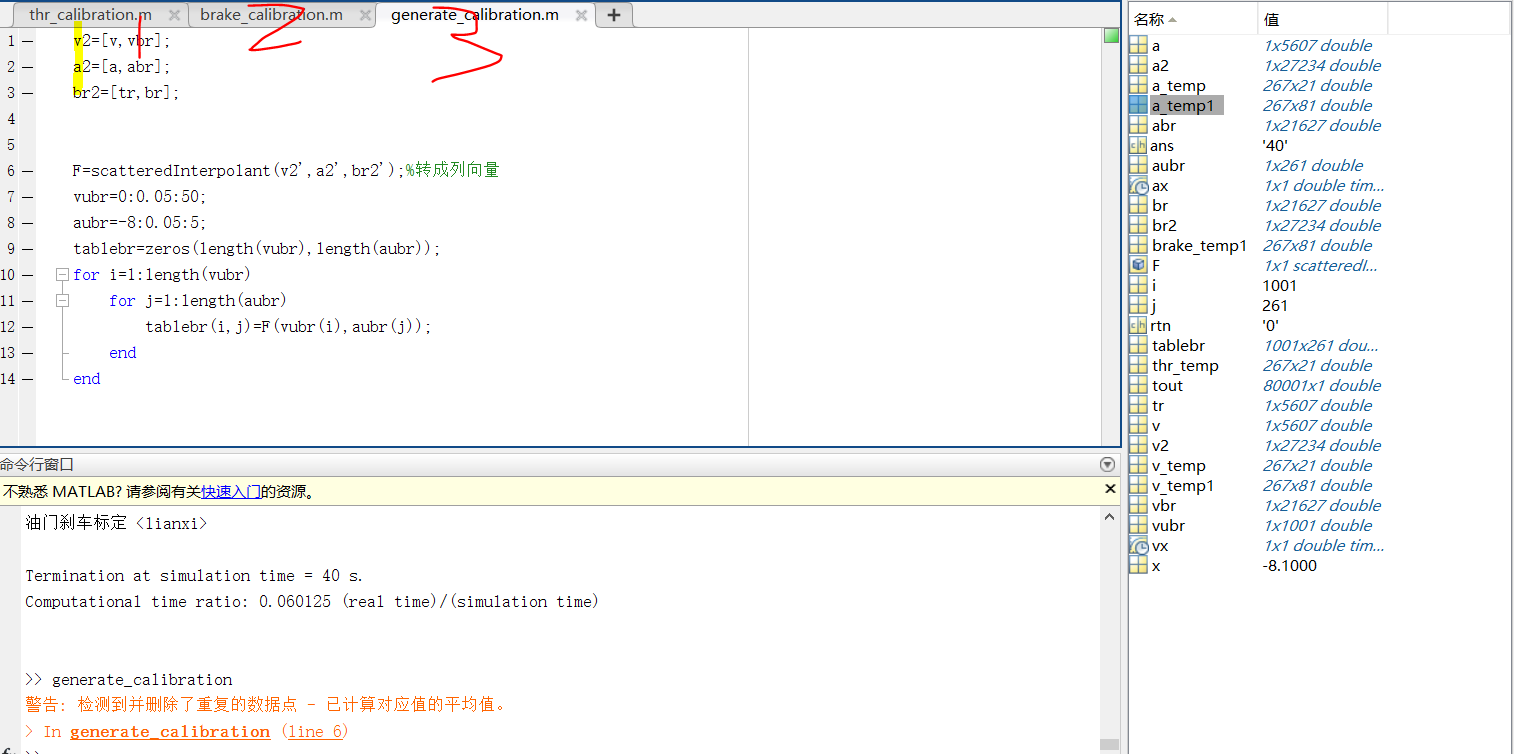
Task: Close the brake_calibration.m tab
Action: (365, 15)
